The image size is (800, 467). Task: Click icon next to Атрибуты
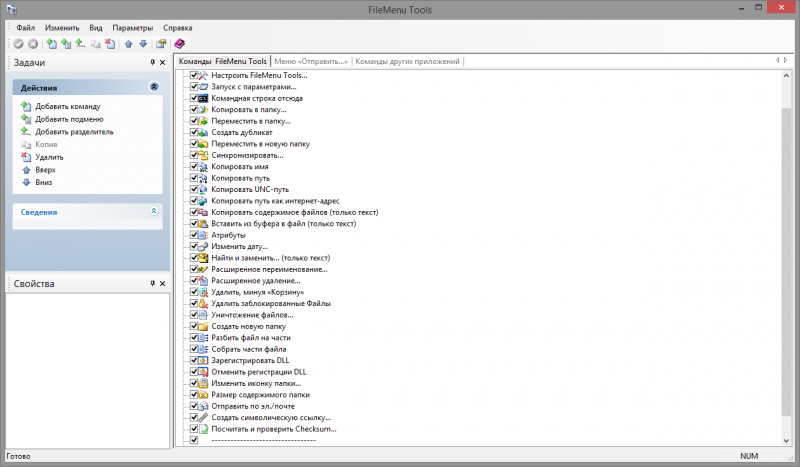click(203, 235)
